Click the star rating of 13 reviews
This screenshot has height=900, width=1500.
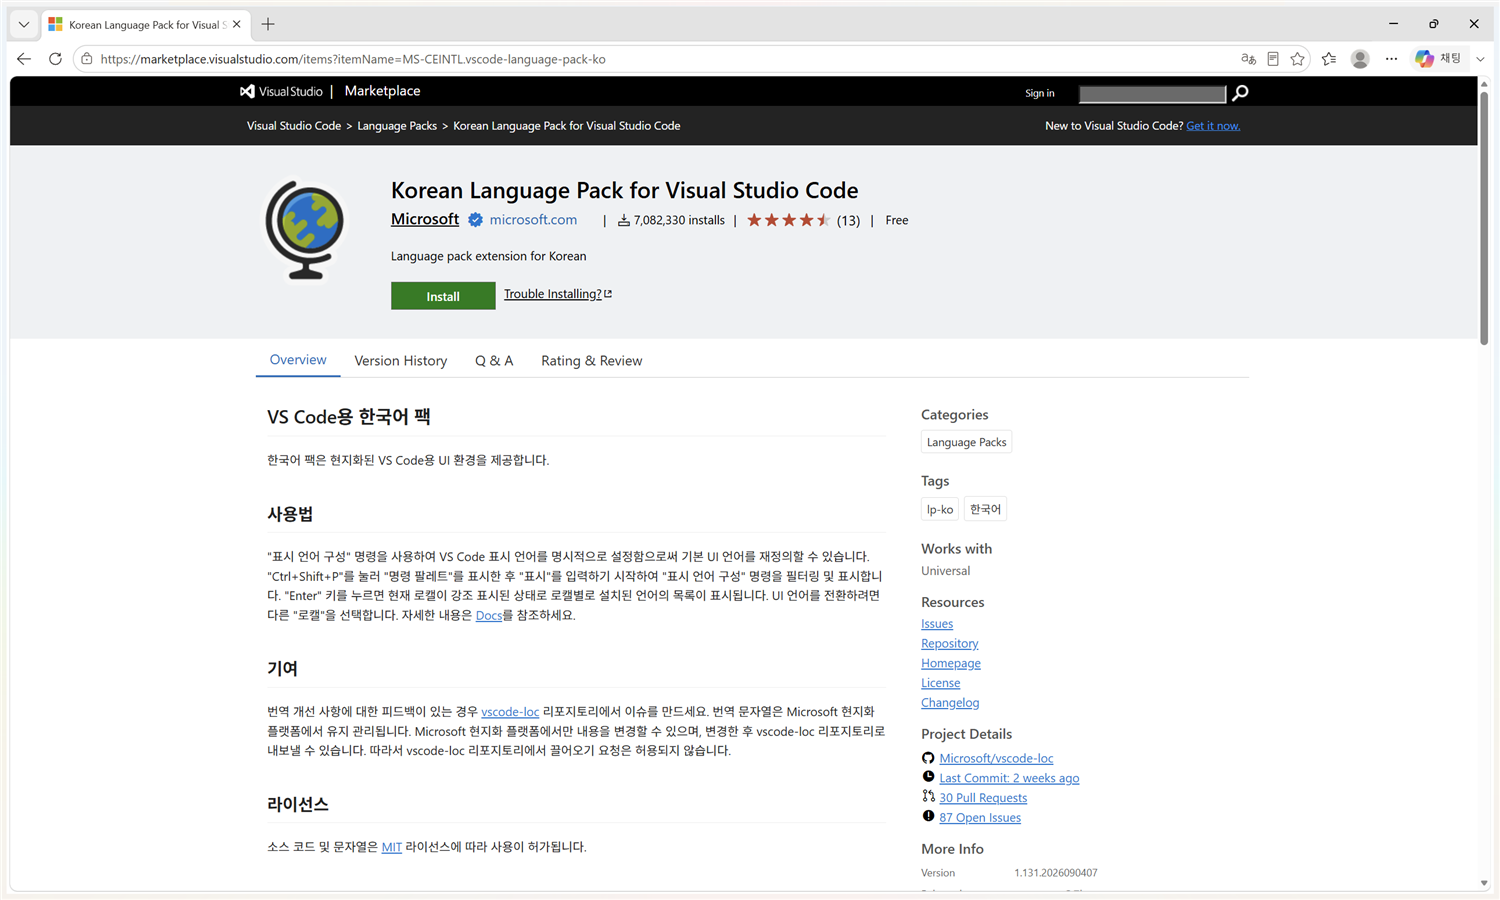pyautogui.click(x=803, y=220)
